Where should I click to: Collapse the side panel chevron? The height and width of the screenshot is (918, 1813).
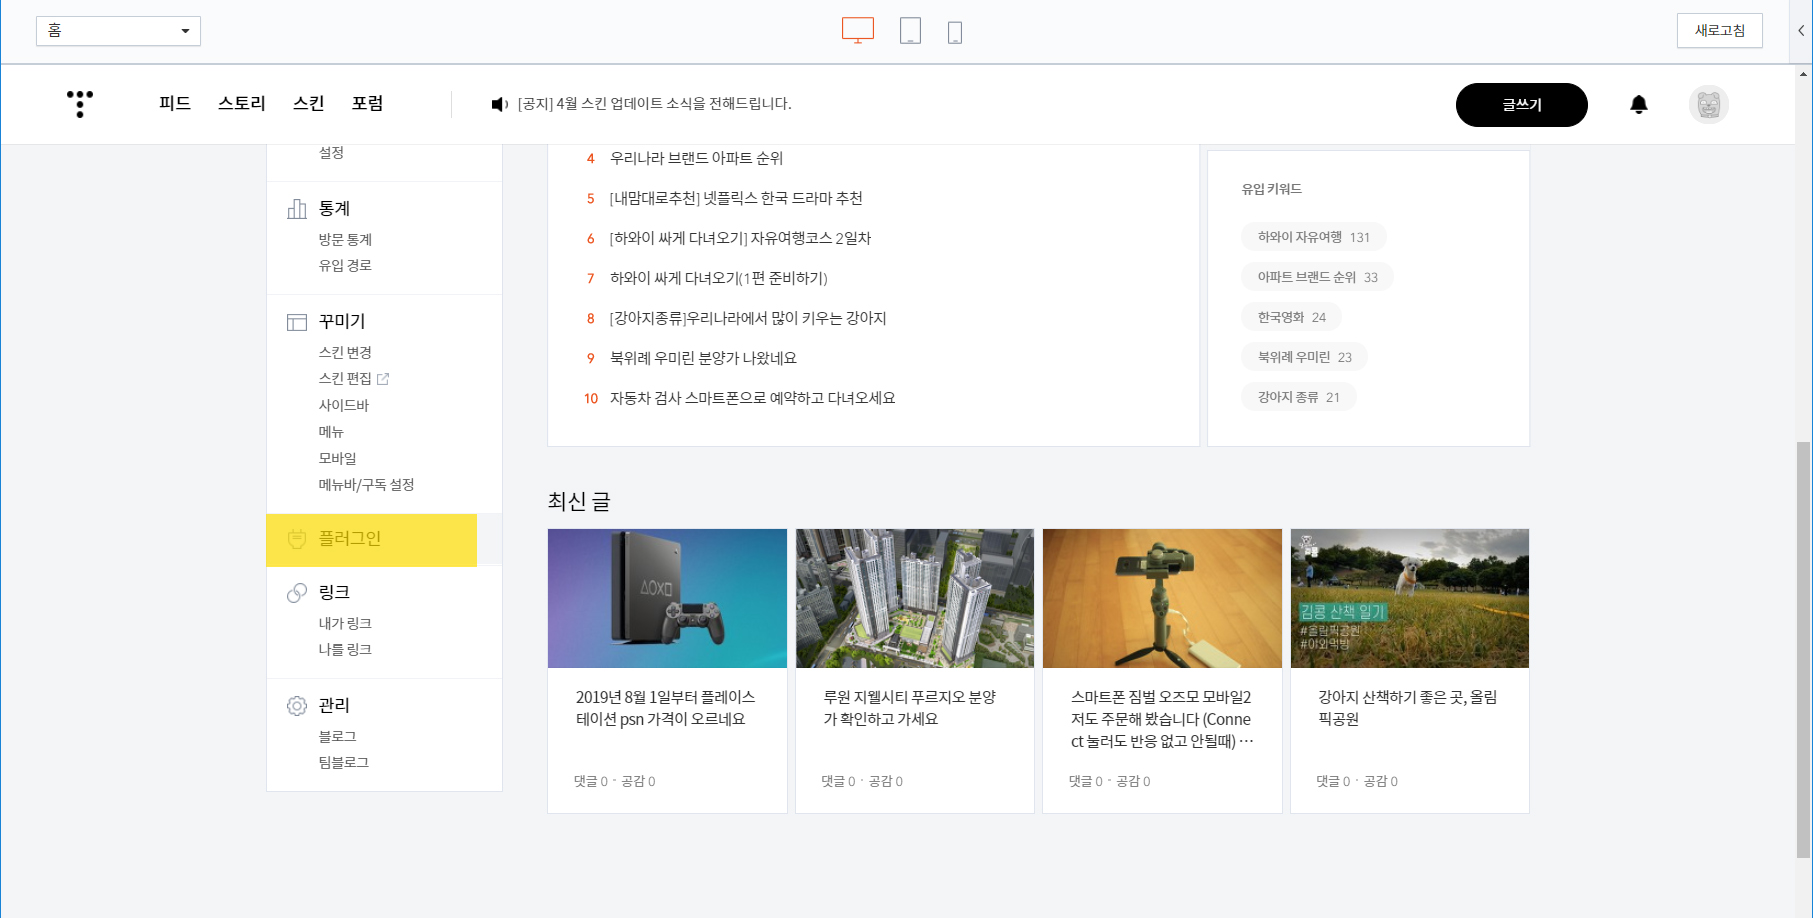coord(1801,31)
